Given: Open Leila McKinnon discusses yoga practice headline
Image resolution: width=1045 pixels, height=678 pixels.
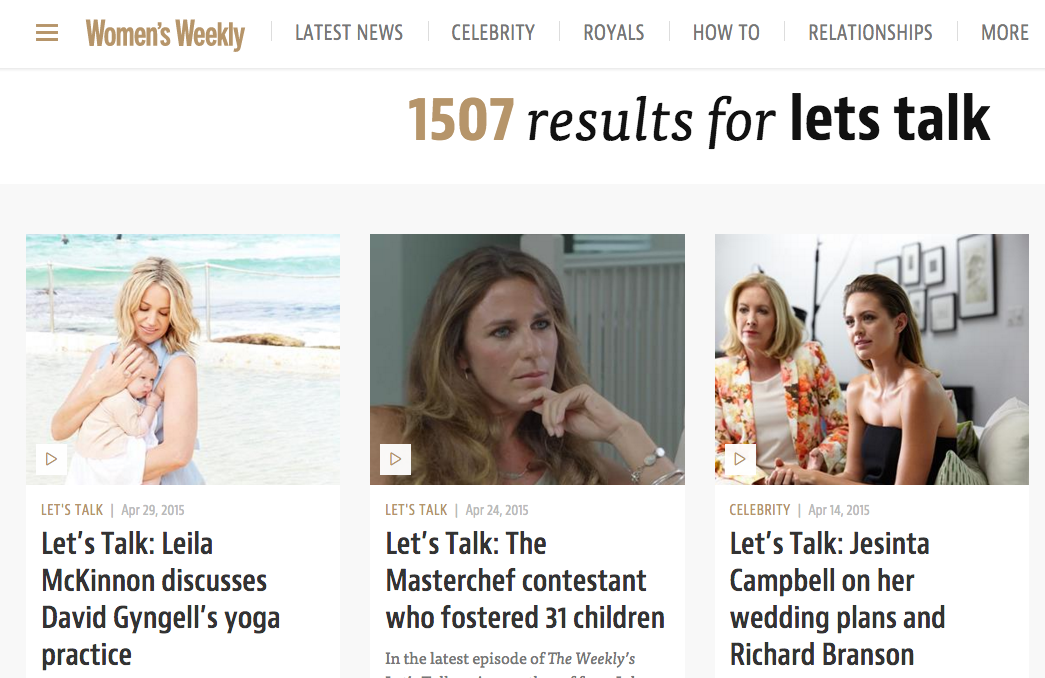Looking at the screenshot, I should click(x=161, y=599).
